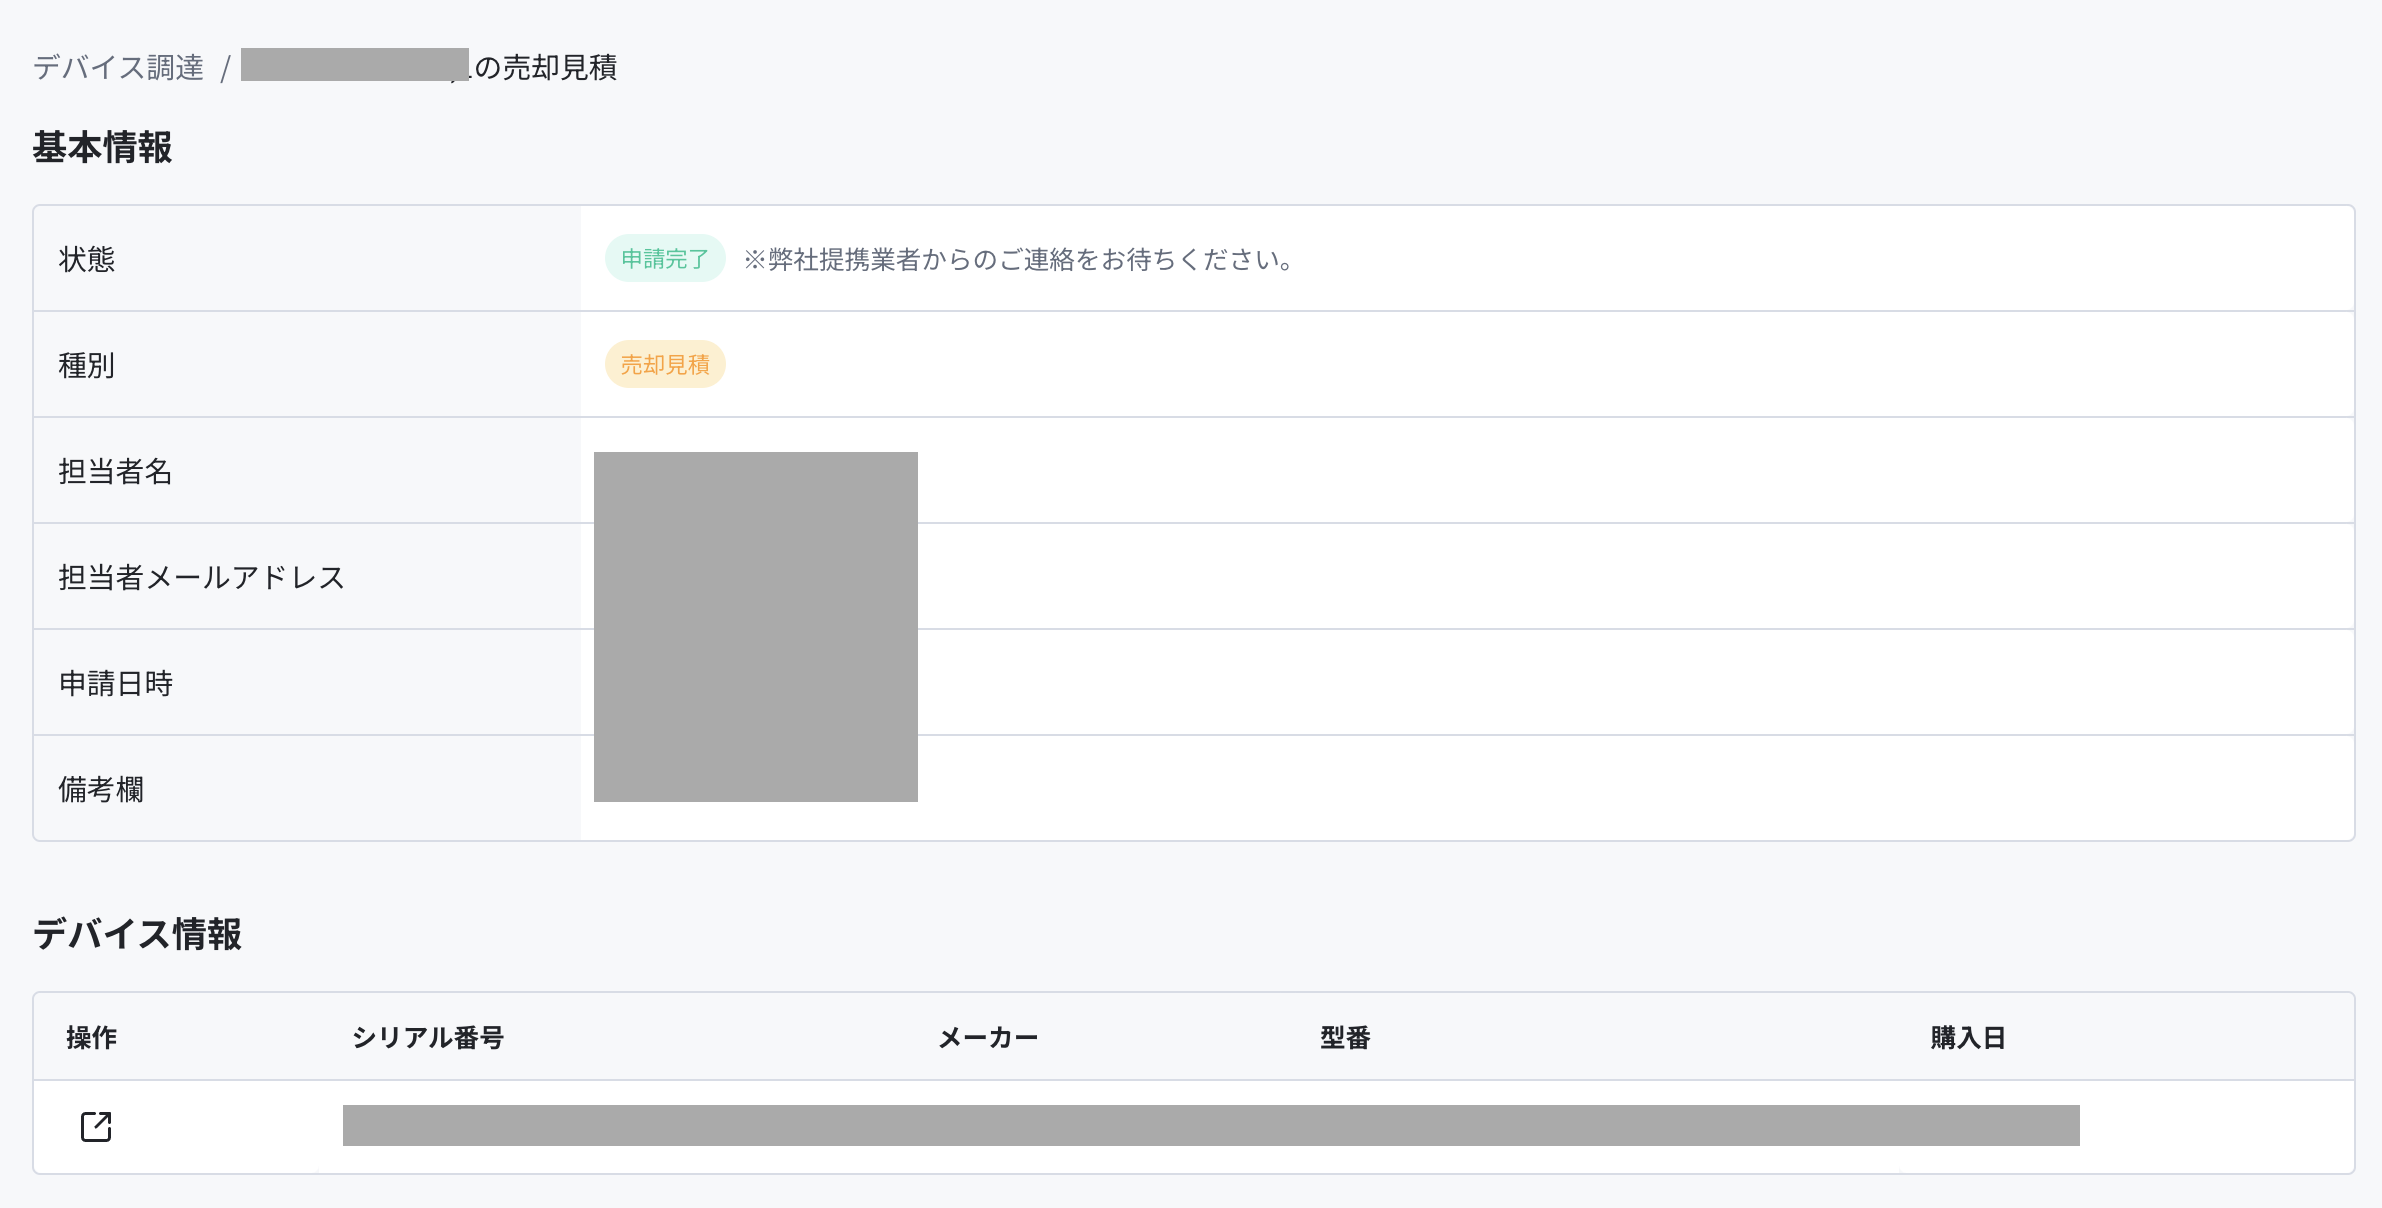Click the の売却見積 breadcrumb title
Image resolution: width=2382 pixels, height=1208 pixels.
pyautogui.click(x=545, y=67)
